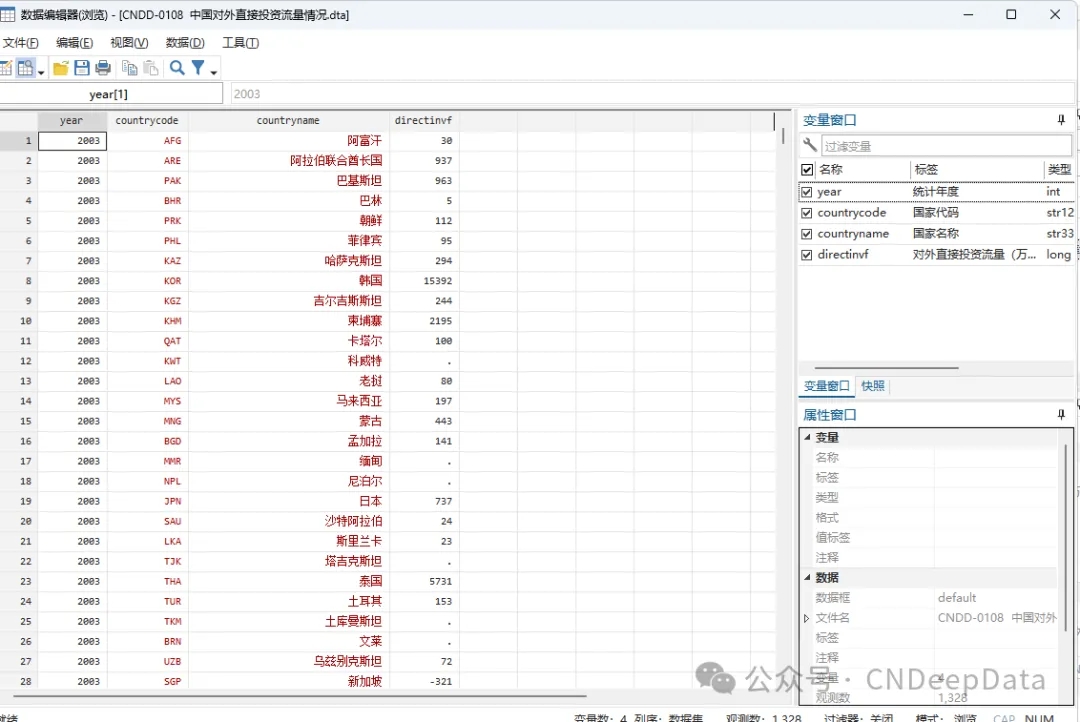This screenshot has width=1080, height=722.
Task: Click the variables list horizontal scrollbar
Action: [886, 368]
